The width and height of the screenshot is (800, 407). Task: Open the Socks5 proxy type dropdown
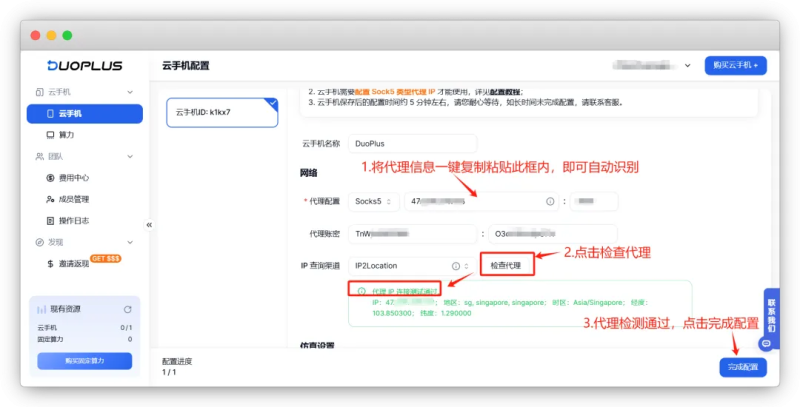pos(375,202)
